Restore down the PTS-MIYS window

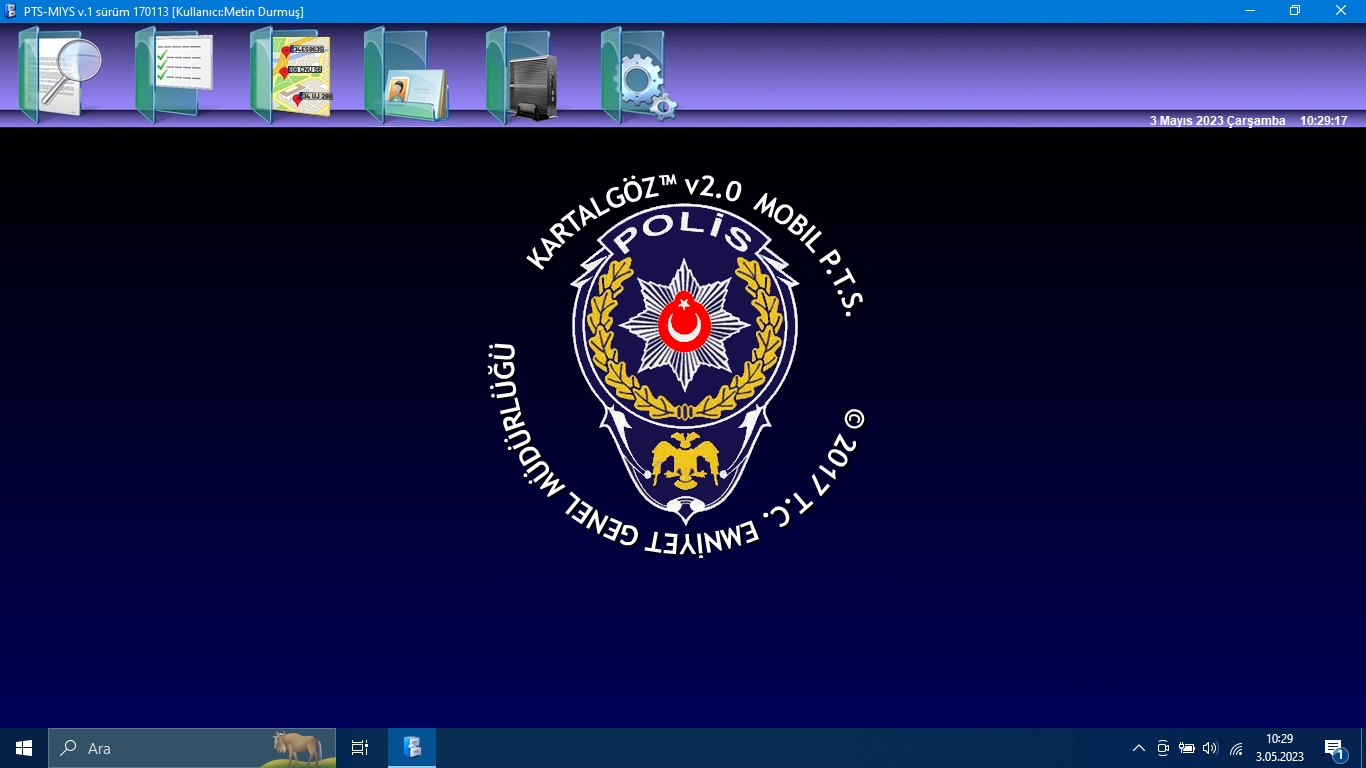pos(1295,11)
